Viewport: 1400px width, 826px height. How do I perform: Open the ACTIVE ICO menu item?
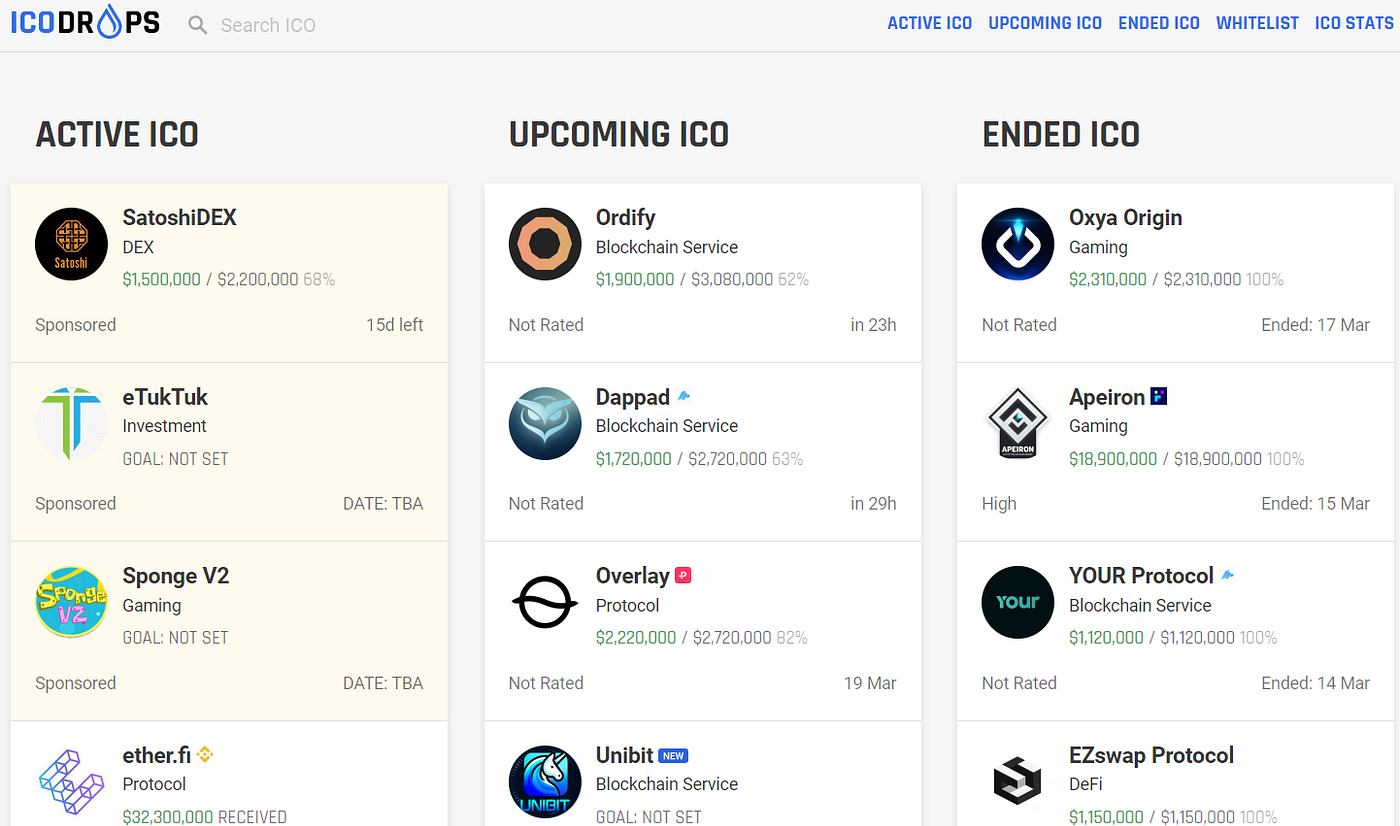tap(930, 23)
